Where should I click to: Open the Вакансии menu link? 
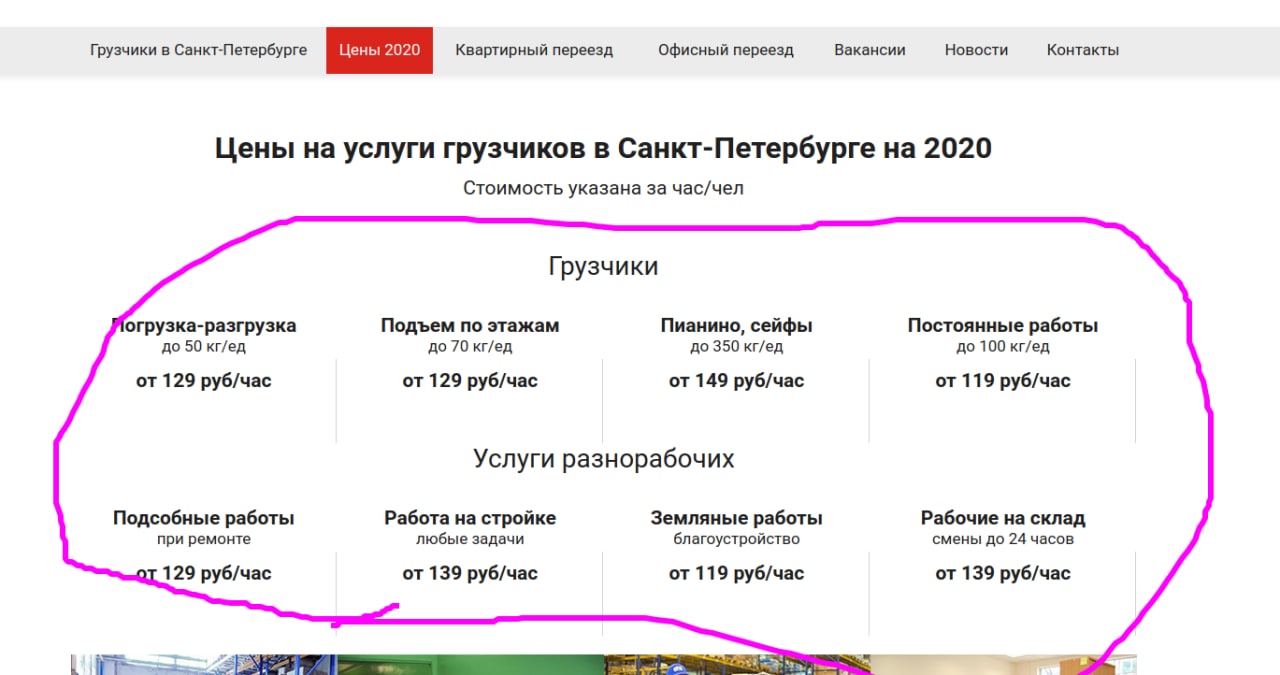point(870,50)
